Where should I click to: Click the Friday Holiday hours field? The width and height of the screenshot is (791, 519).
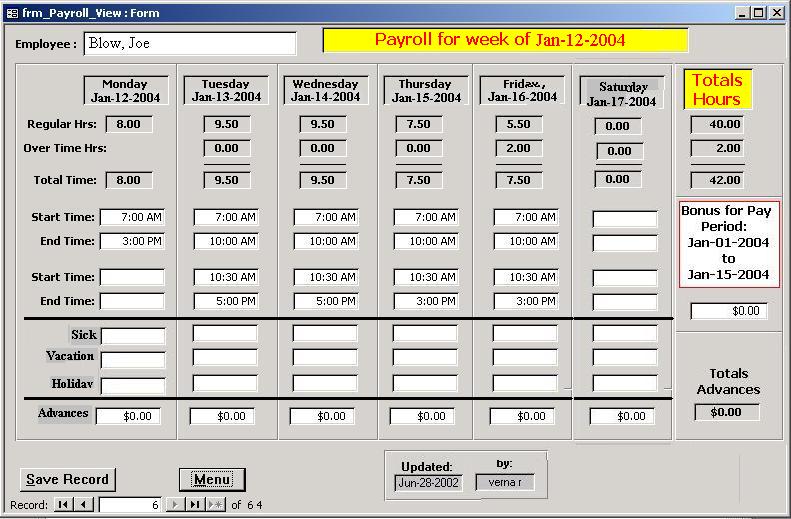(x=524, y=383)
